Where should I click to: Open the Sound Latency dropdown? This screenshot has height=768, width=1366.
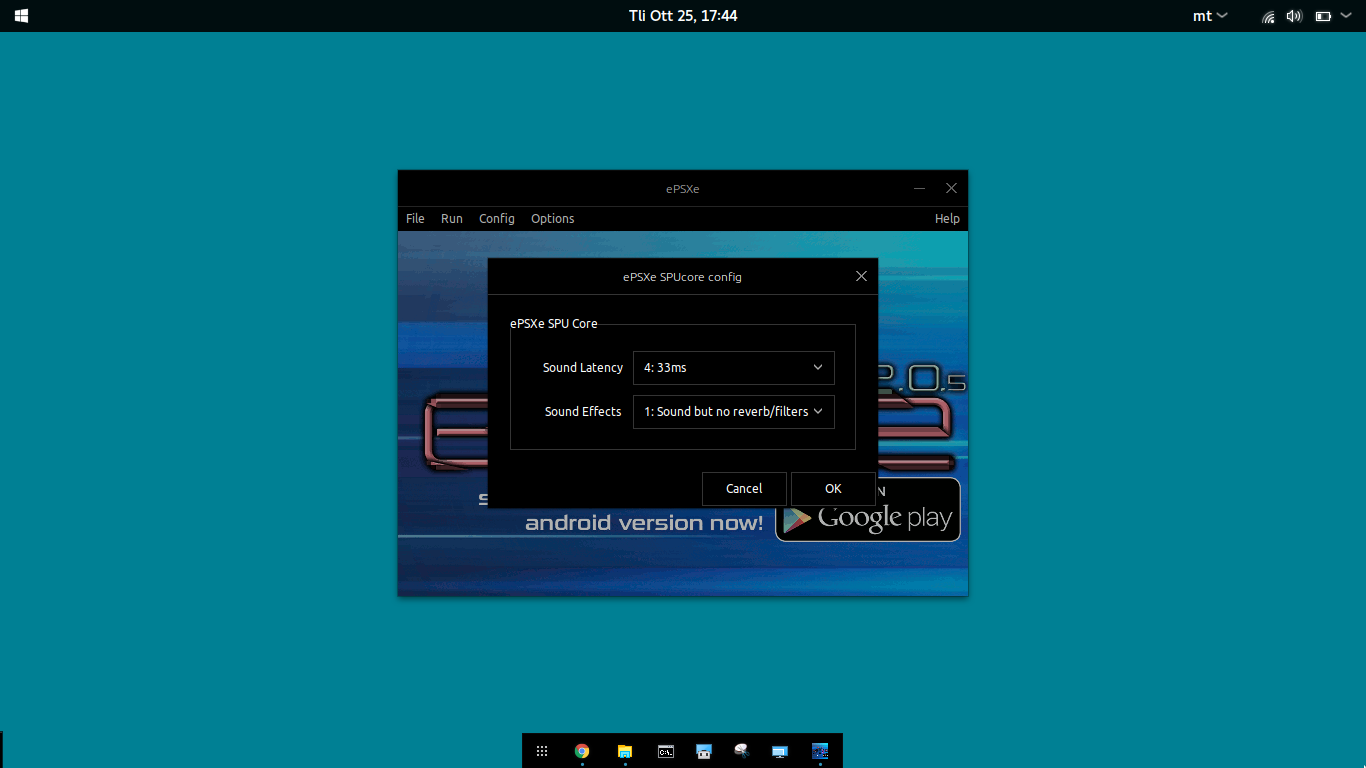pyautogui.click(x=733, y=368)
